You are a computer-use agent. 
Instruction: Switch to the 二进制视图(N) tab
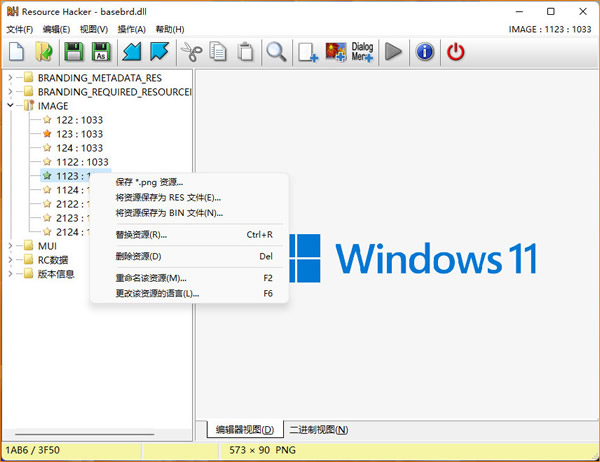click(x=319, y=429)
